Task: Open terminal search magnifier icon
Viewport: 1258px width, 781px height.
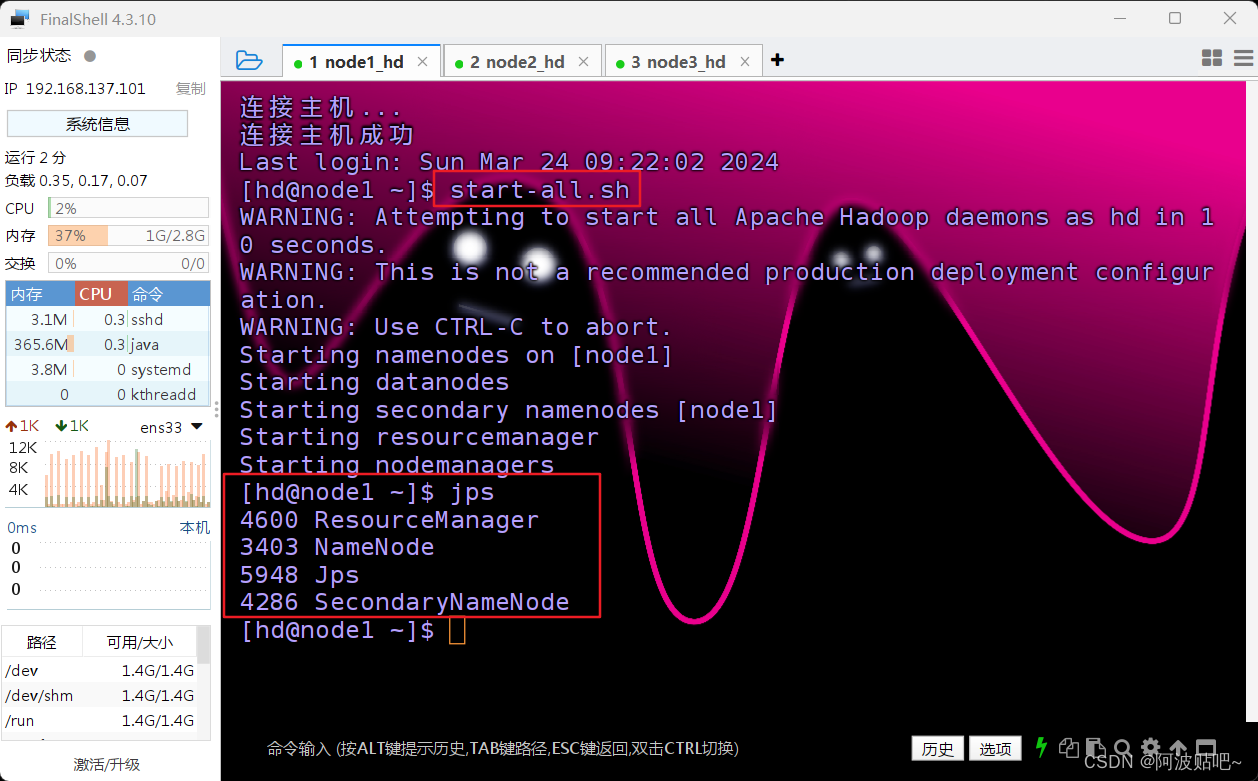Action: click(1123, 748)
